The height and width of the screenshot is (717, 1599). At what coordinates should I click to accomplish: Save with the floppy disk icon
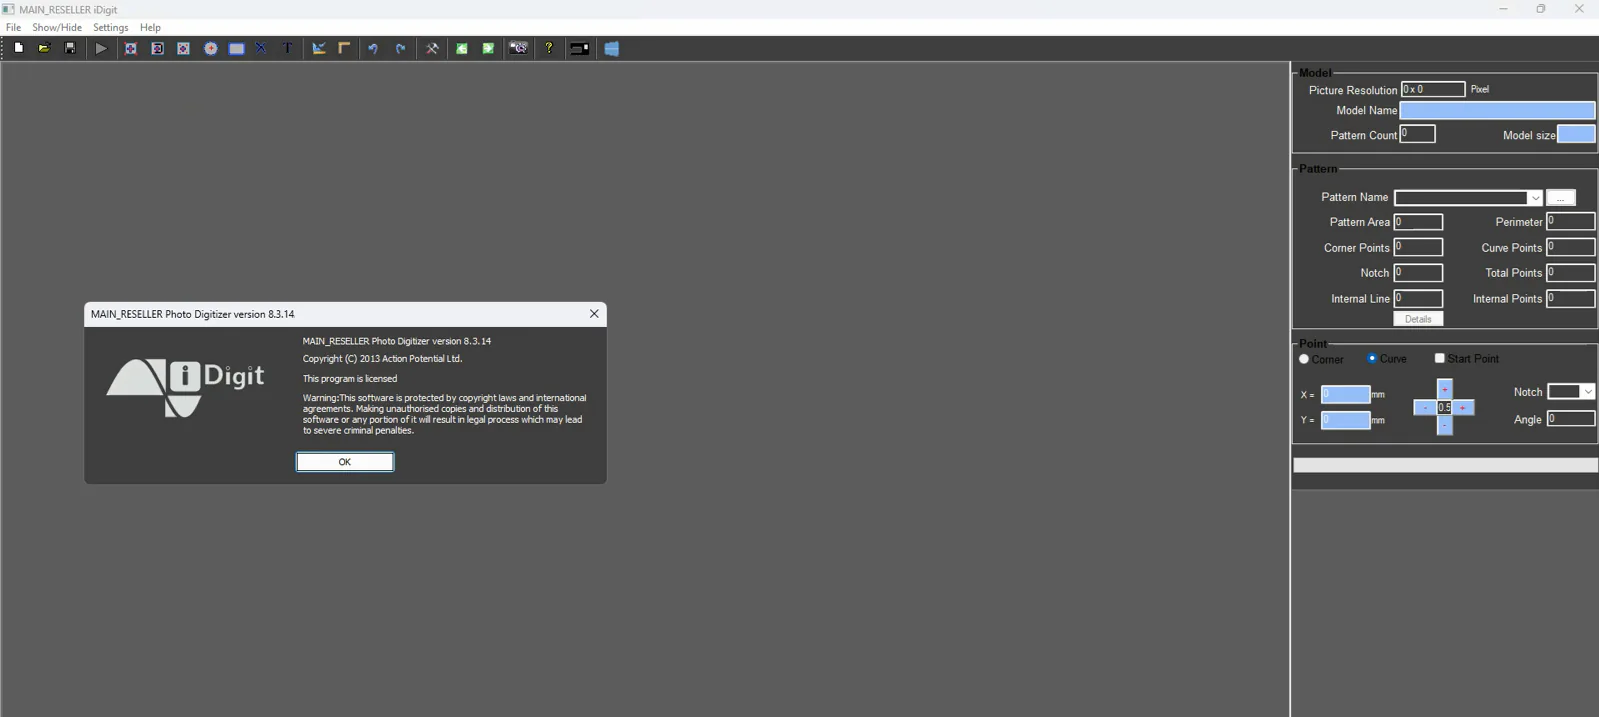click(70, 48)
